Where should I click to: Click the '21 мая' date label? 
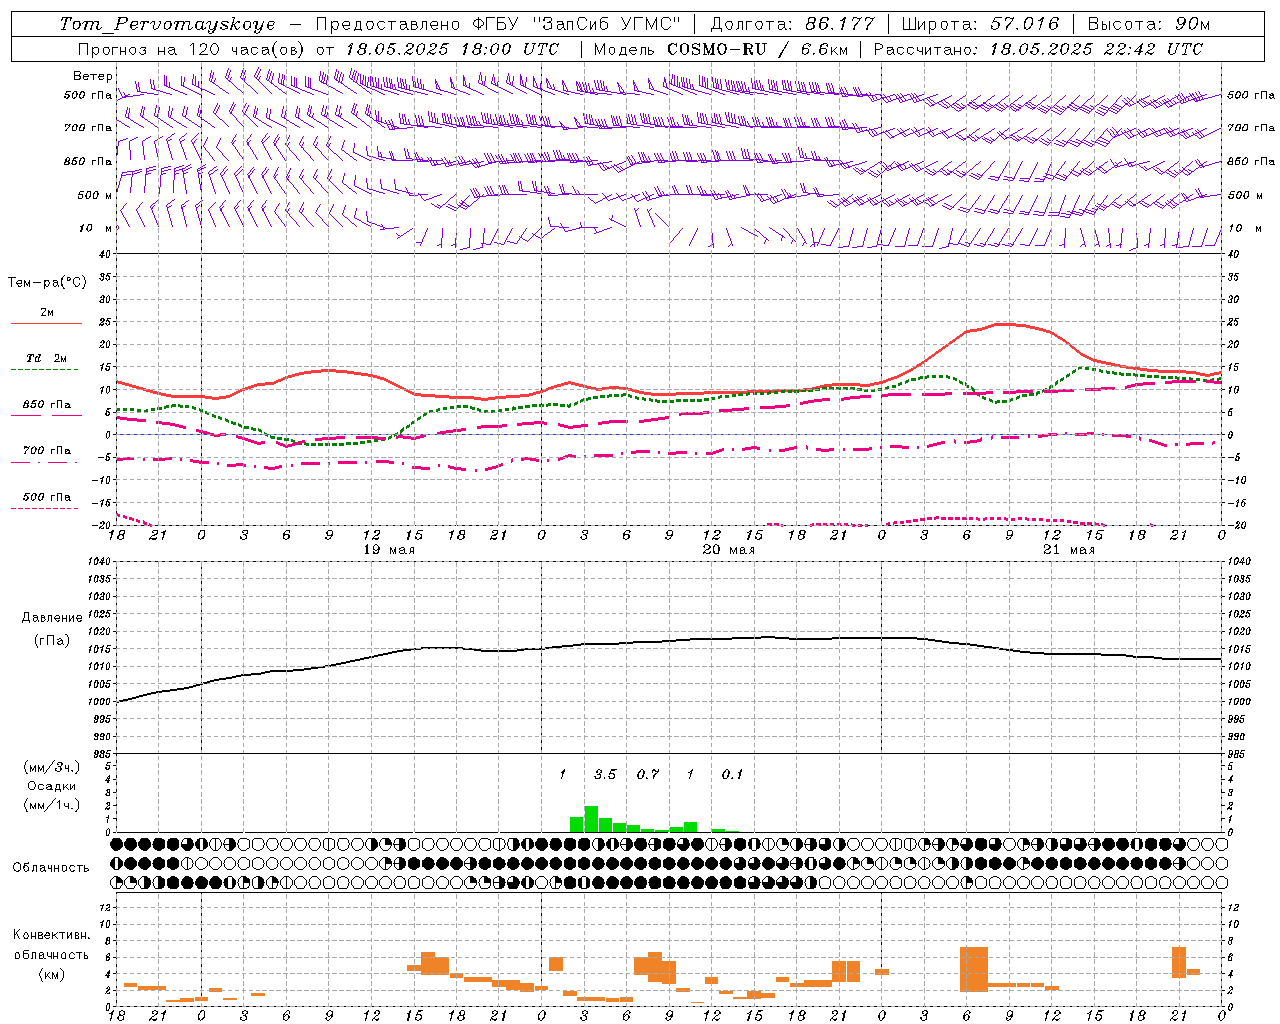1069,550
